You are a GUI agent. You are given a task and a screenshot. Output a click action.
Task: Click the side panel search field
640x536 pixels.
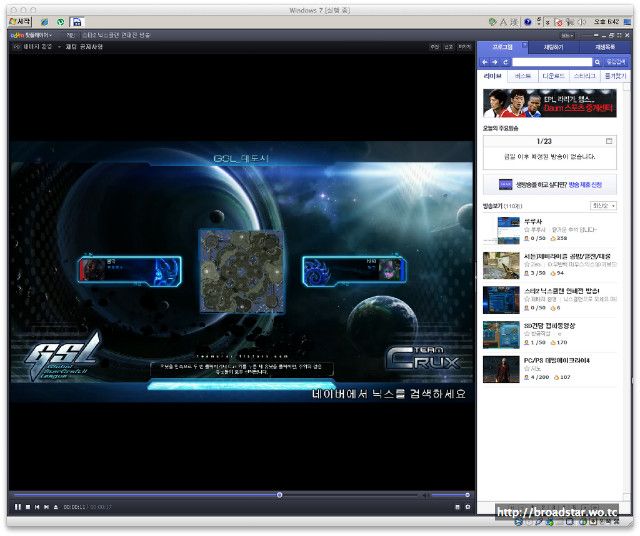click(552, 62)
